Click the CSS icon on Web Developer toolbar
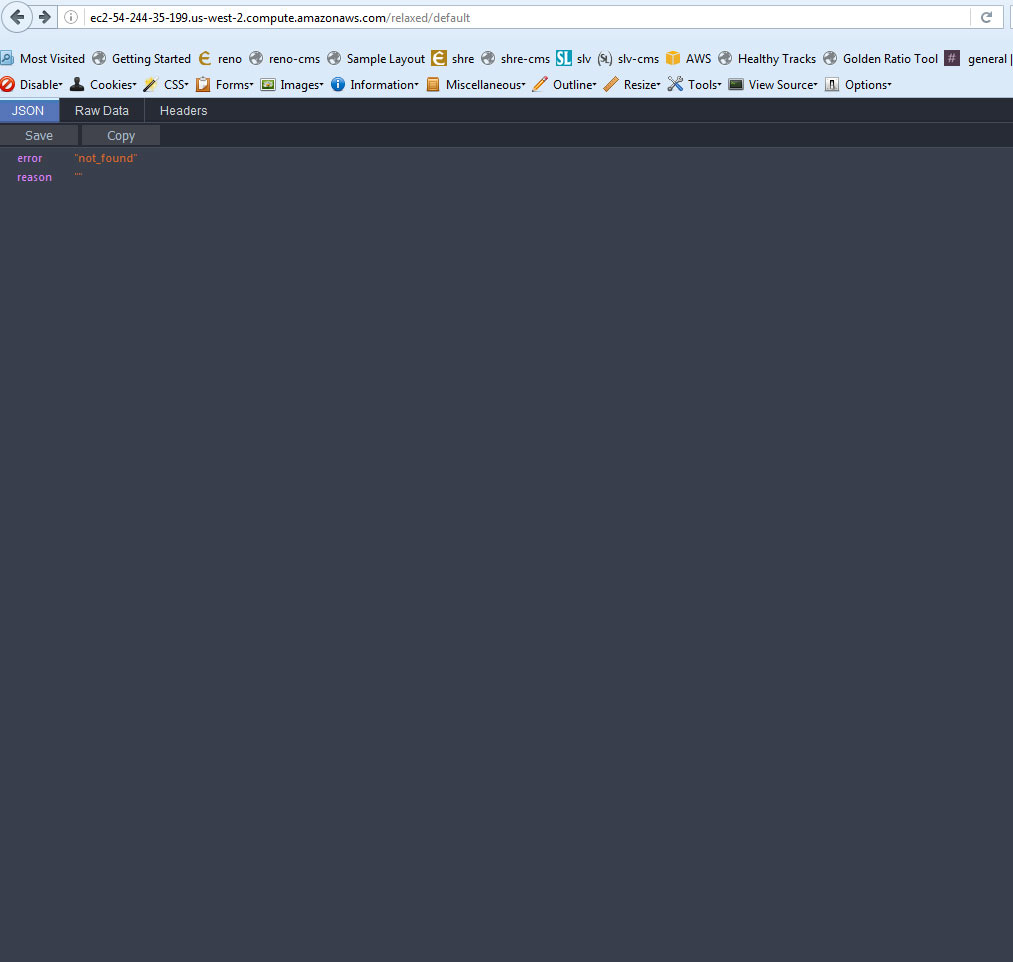1013x962 pixels. tap(150, 84)
